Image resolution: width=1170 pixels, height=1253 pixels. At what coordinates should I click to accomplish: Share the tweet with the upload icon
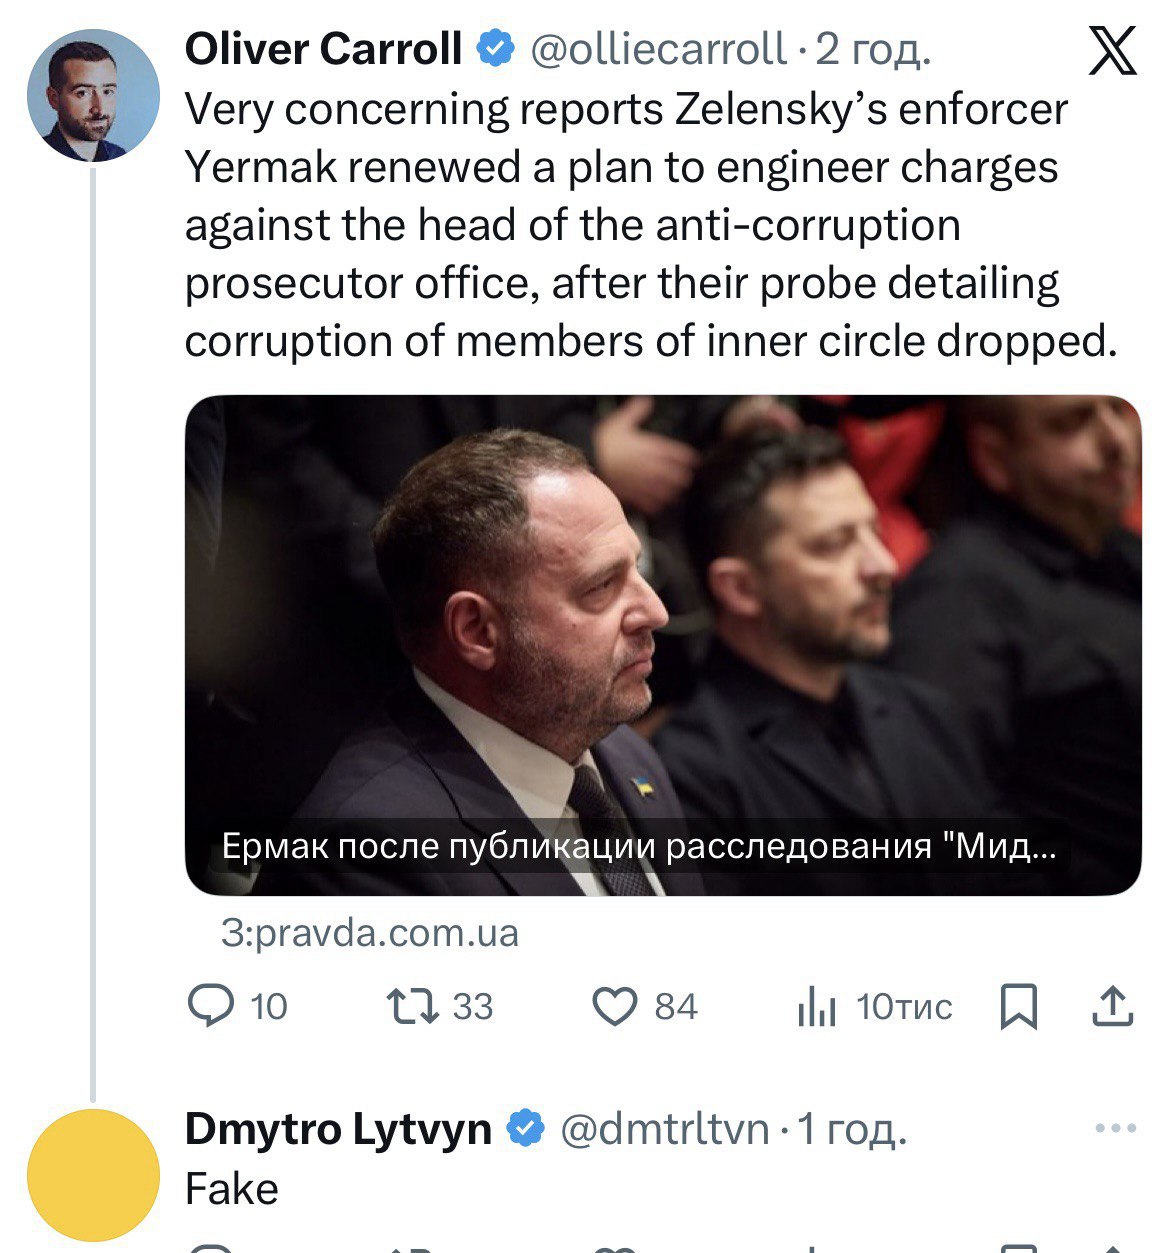tap(1112, 1006)
